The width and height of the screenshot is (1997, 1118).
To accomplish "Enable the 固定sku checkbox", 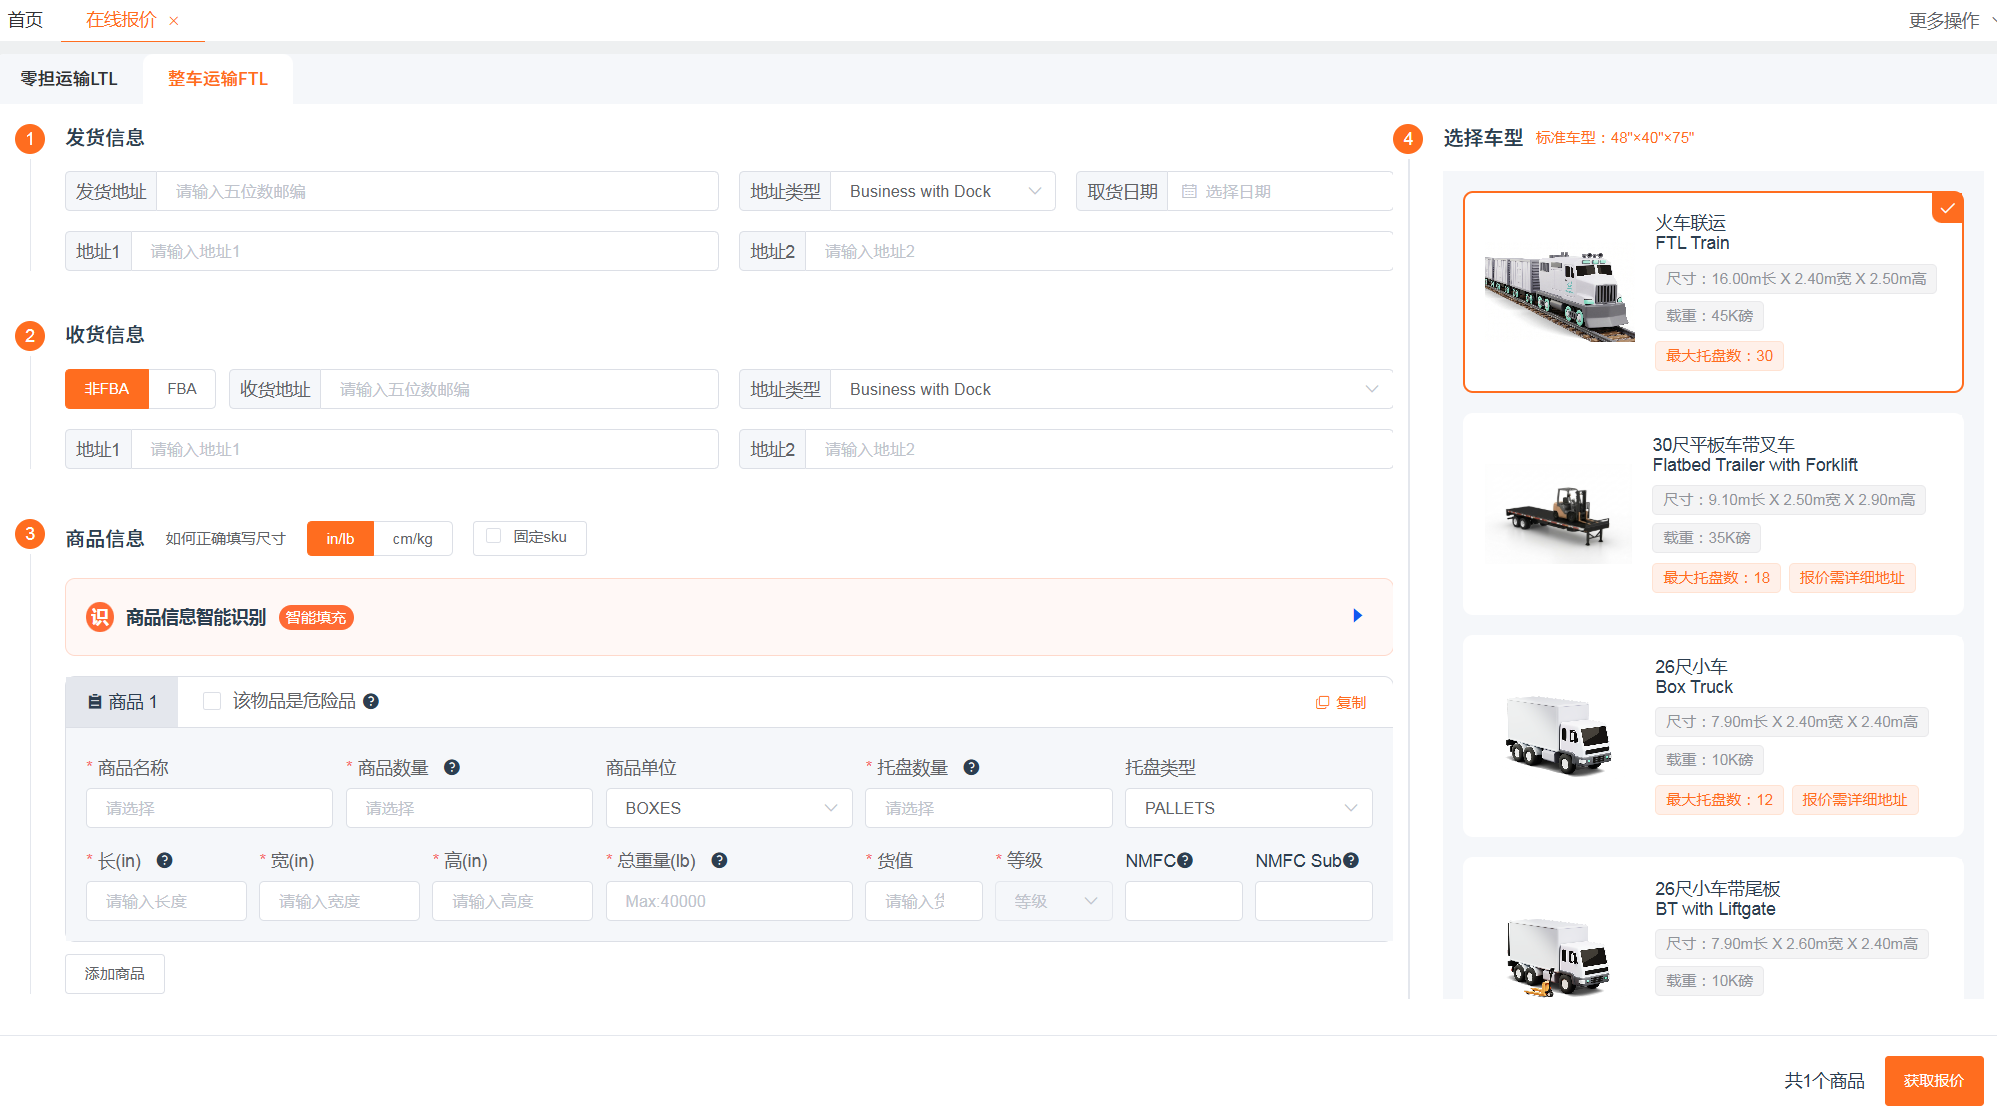I will pyautogui.click(x=493, y=536).
